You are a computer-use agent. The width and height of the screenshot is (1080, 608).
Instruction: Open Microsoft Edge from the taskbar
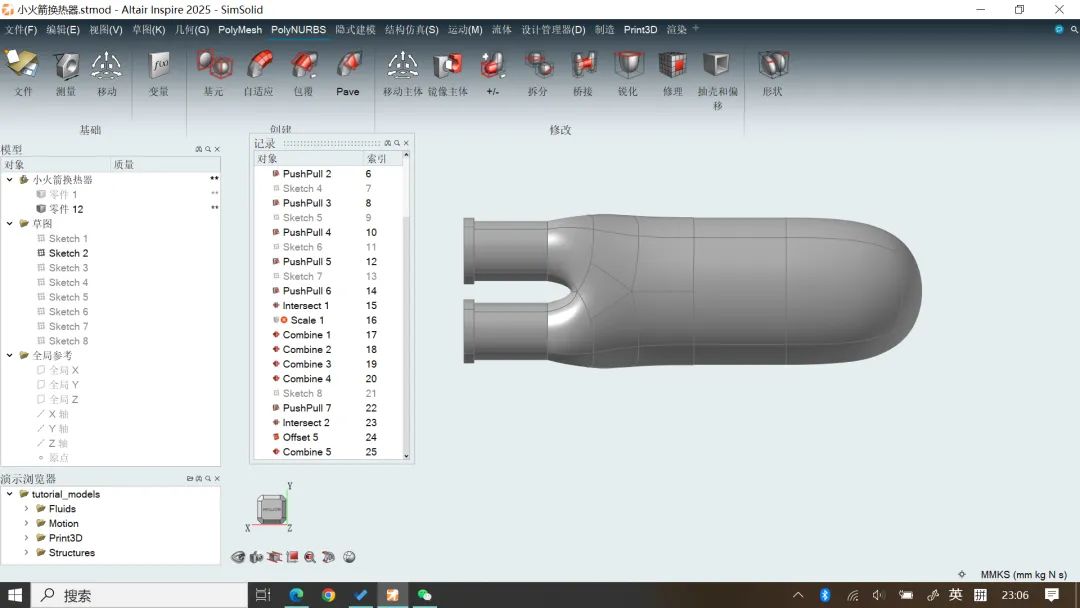point(297,595)
